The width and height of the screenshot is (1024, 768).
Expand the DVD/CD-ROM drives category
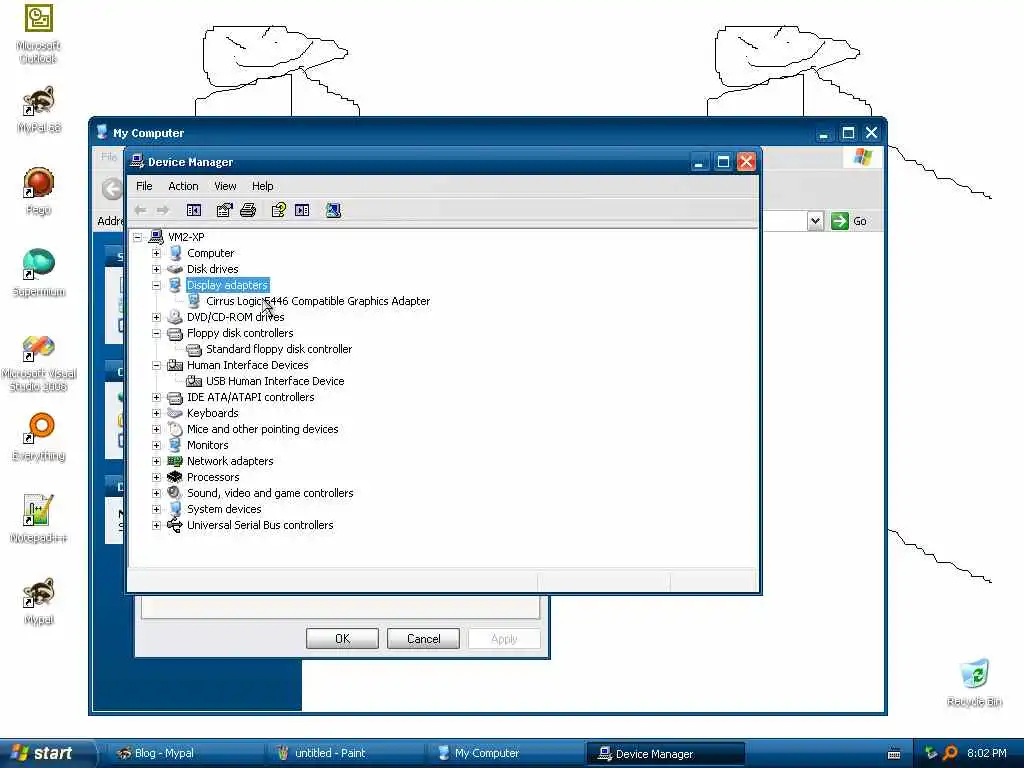pyautogui.click(x=157, y=317)
